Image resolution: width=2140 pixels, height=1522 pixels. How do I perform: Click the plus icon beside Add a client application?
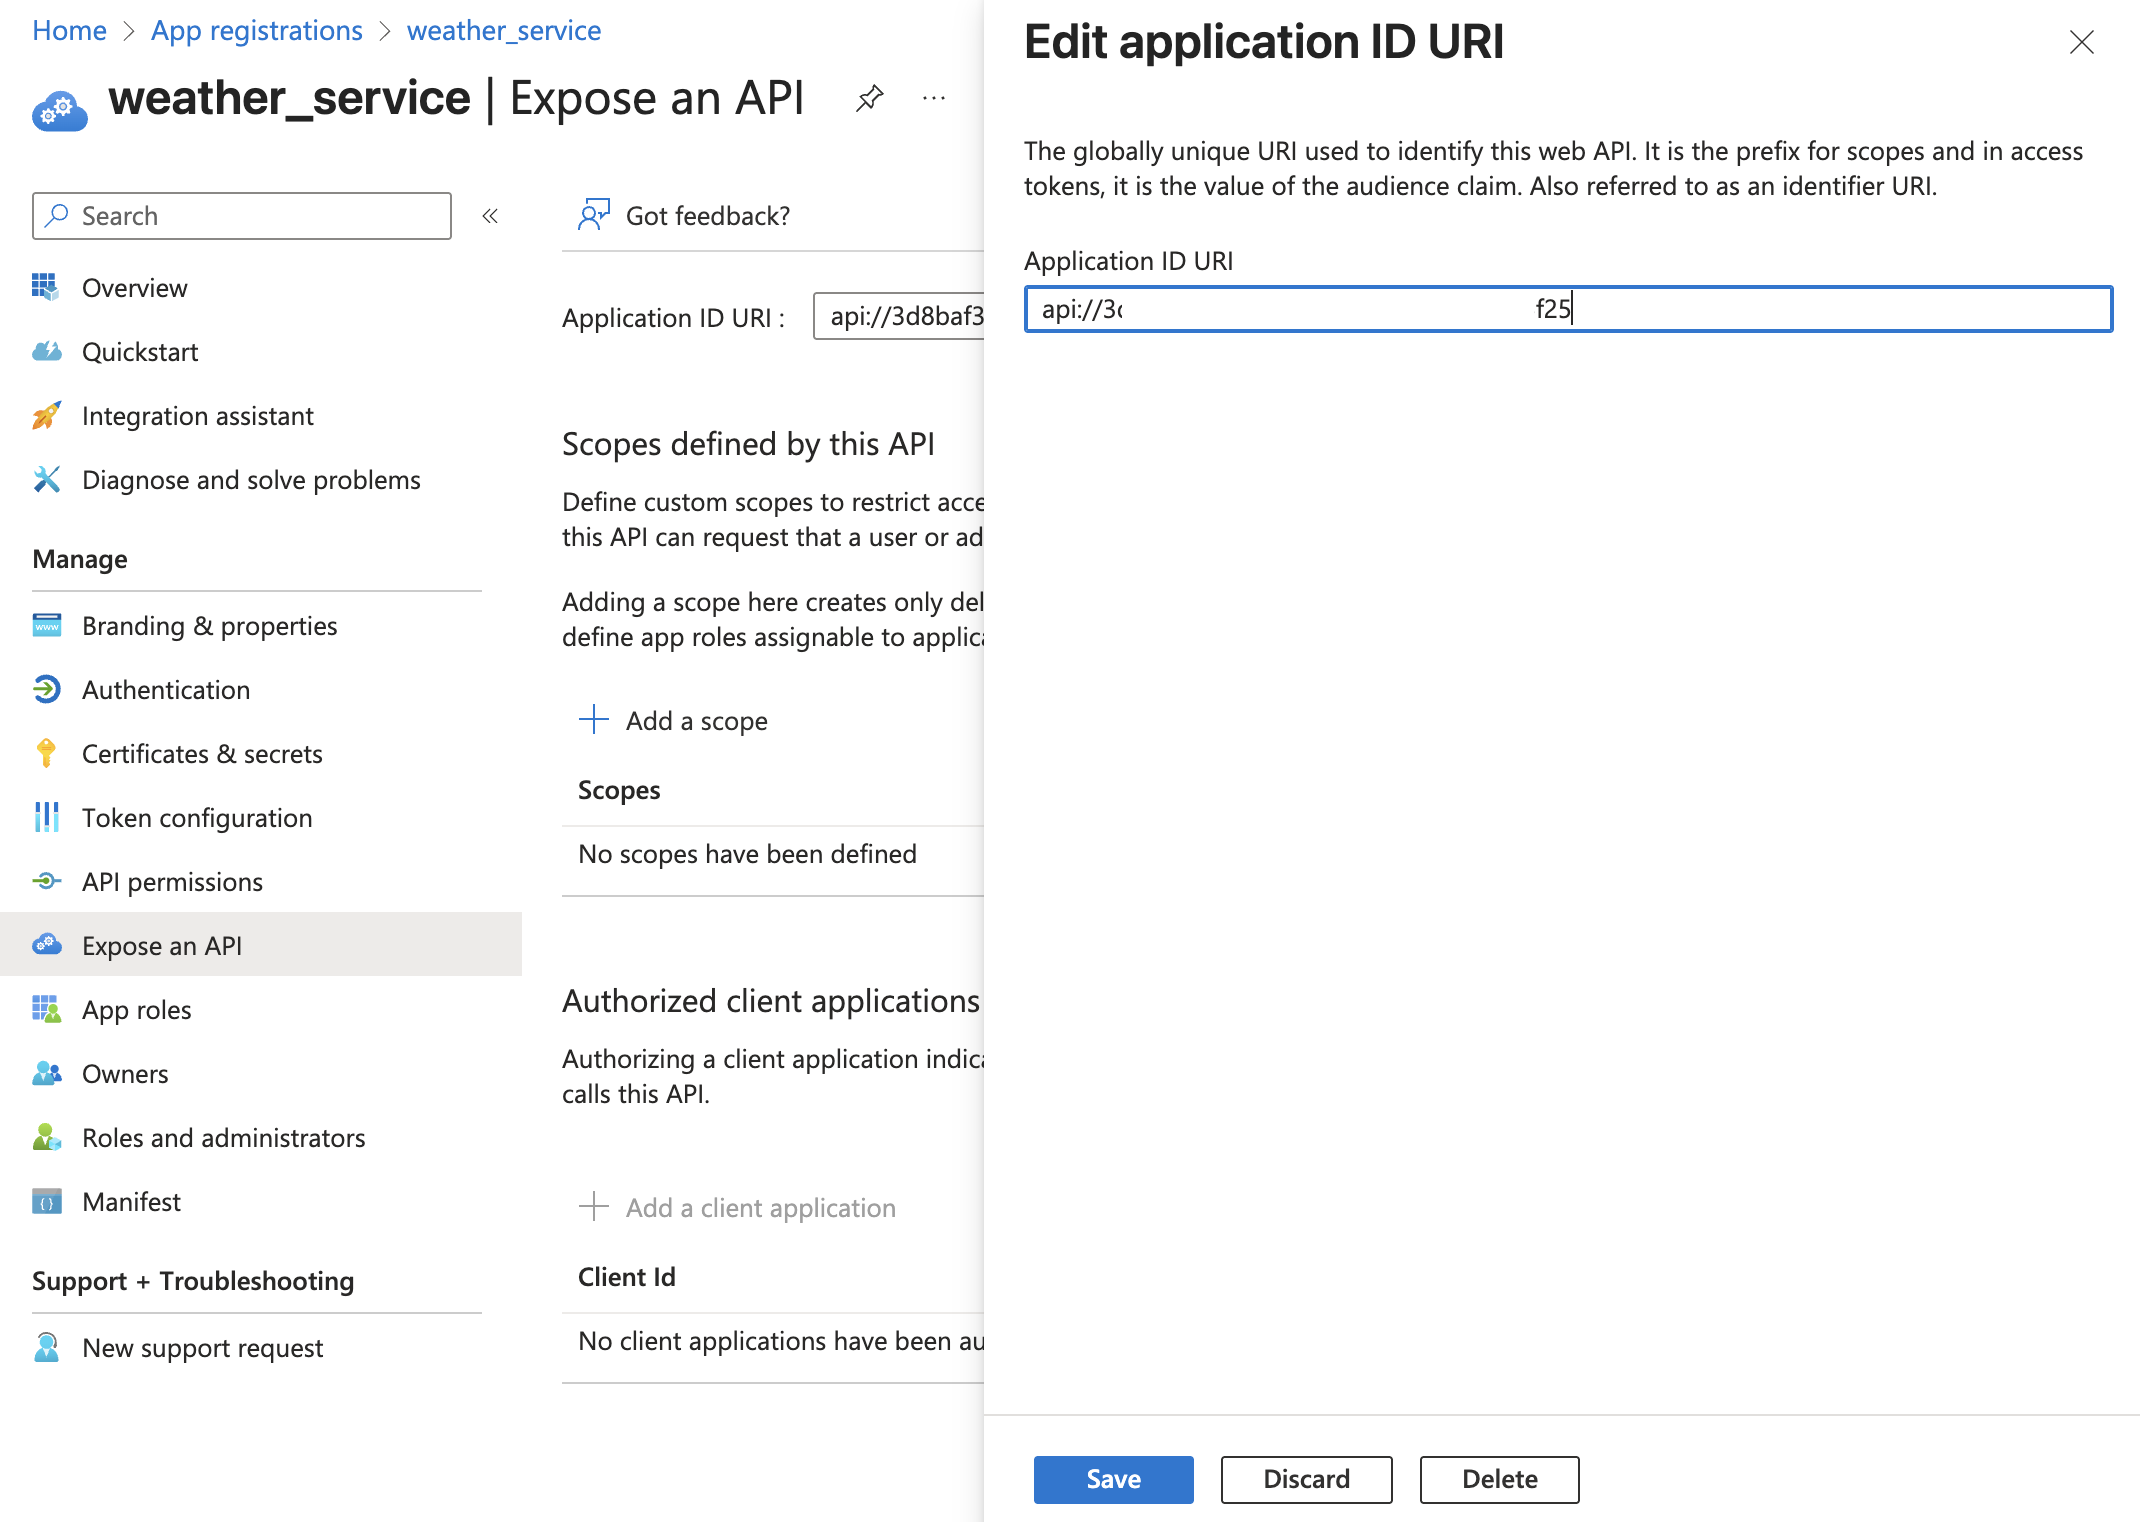coord(594,1206)
